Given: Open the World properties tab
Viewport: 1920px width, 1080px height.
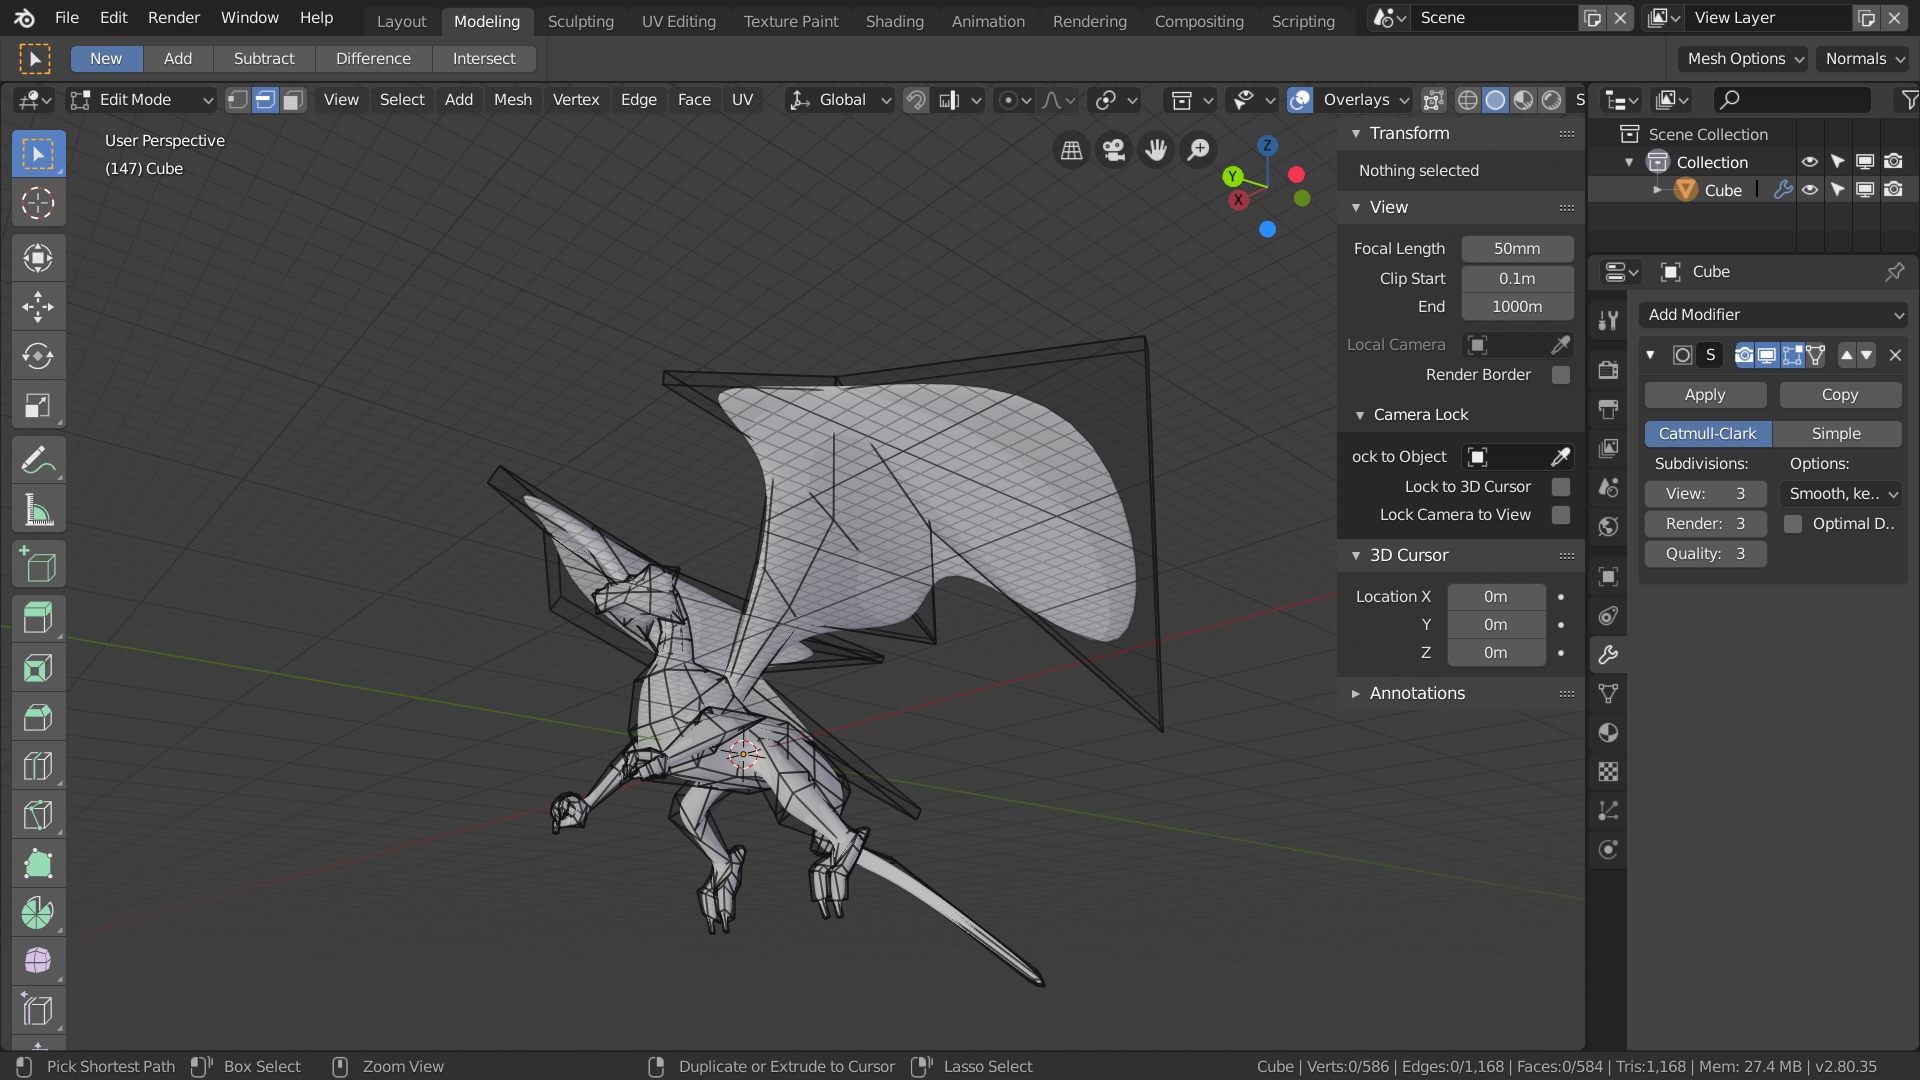Looking at the screenshot, I should [1608, 527].
